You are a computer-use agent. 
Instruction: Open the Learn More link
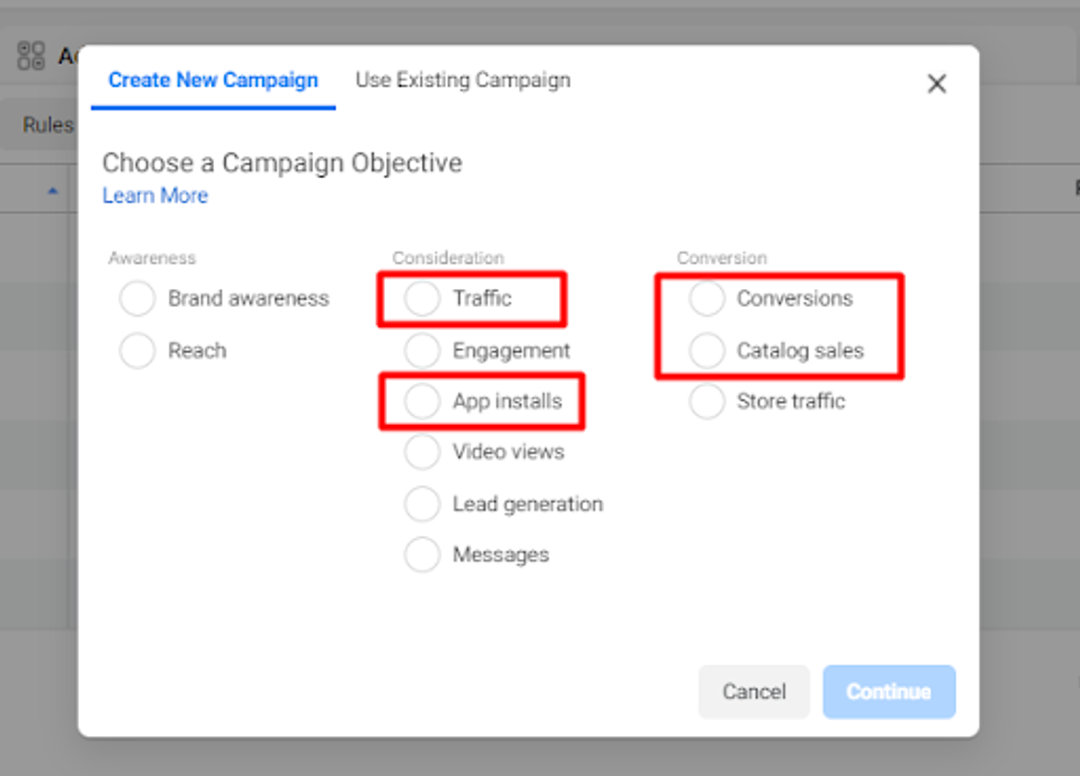(x=155, y=196)
